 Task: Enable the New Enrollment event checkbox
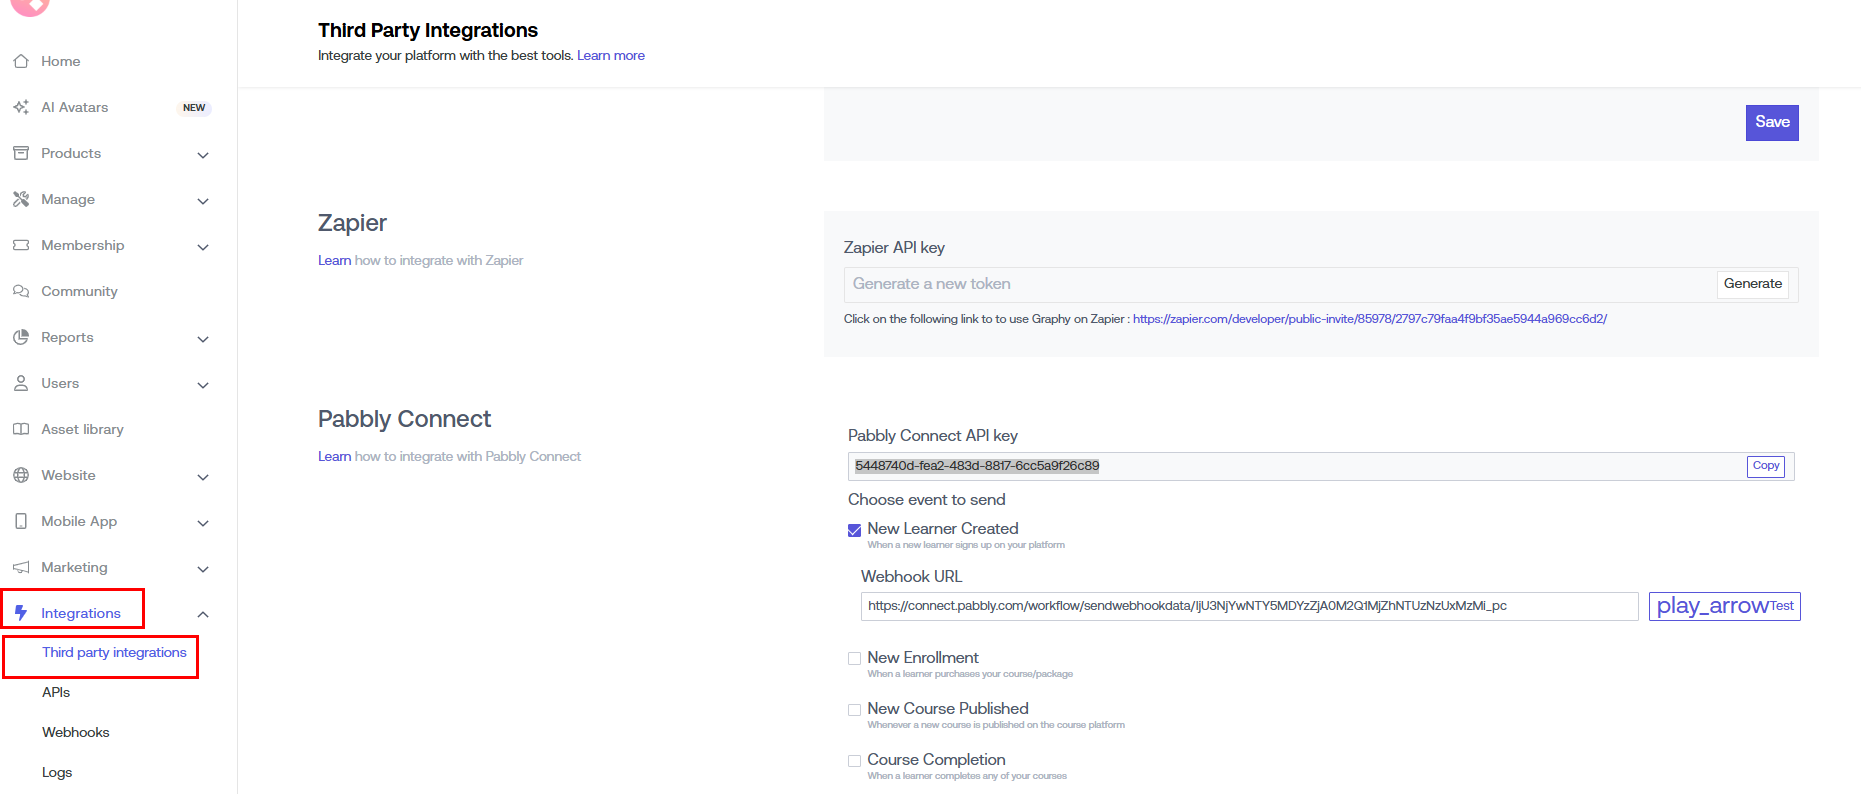[x=854, y=658]
